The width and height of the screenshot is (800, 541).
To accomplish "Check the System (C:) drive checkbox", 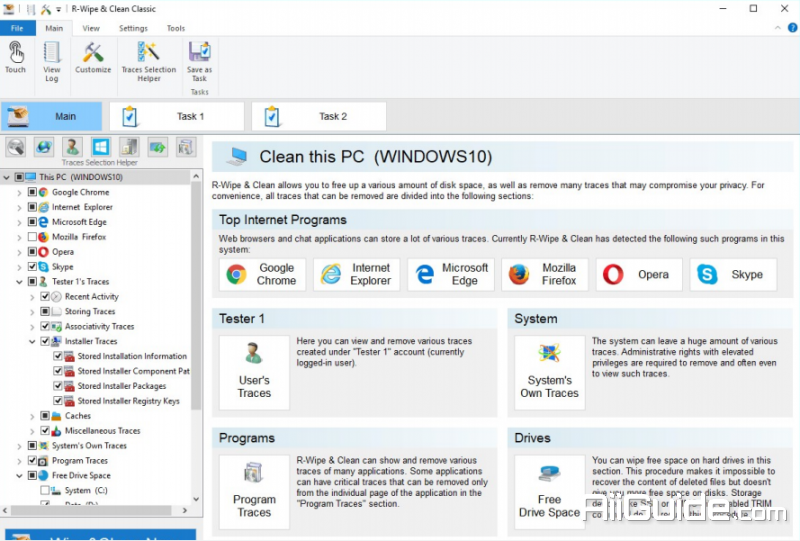I will tap(45, 490).
